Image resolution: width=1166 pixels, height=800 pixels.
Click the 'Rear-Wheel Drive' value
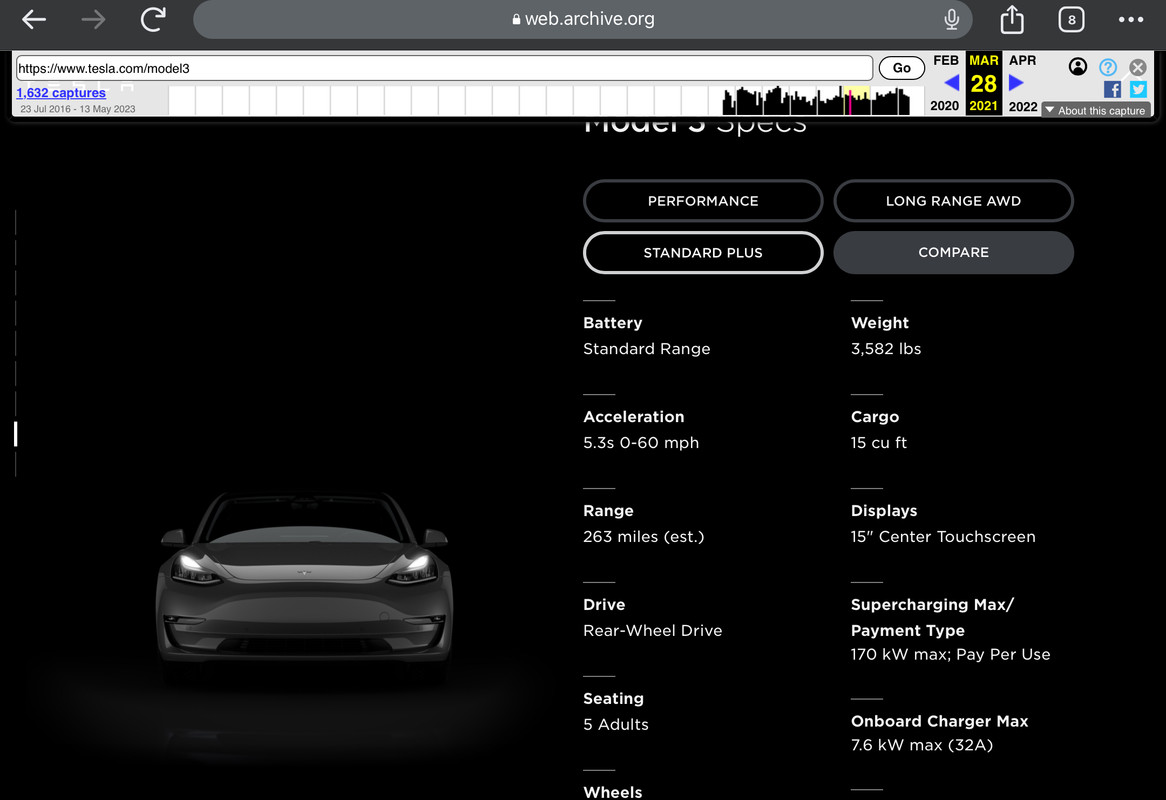point(652,630)
